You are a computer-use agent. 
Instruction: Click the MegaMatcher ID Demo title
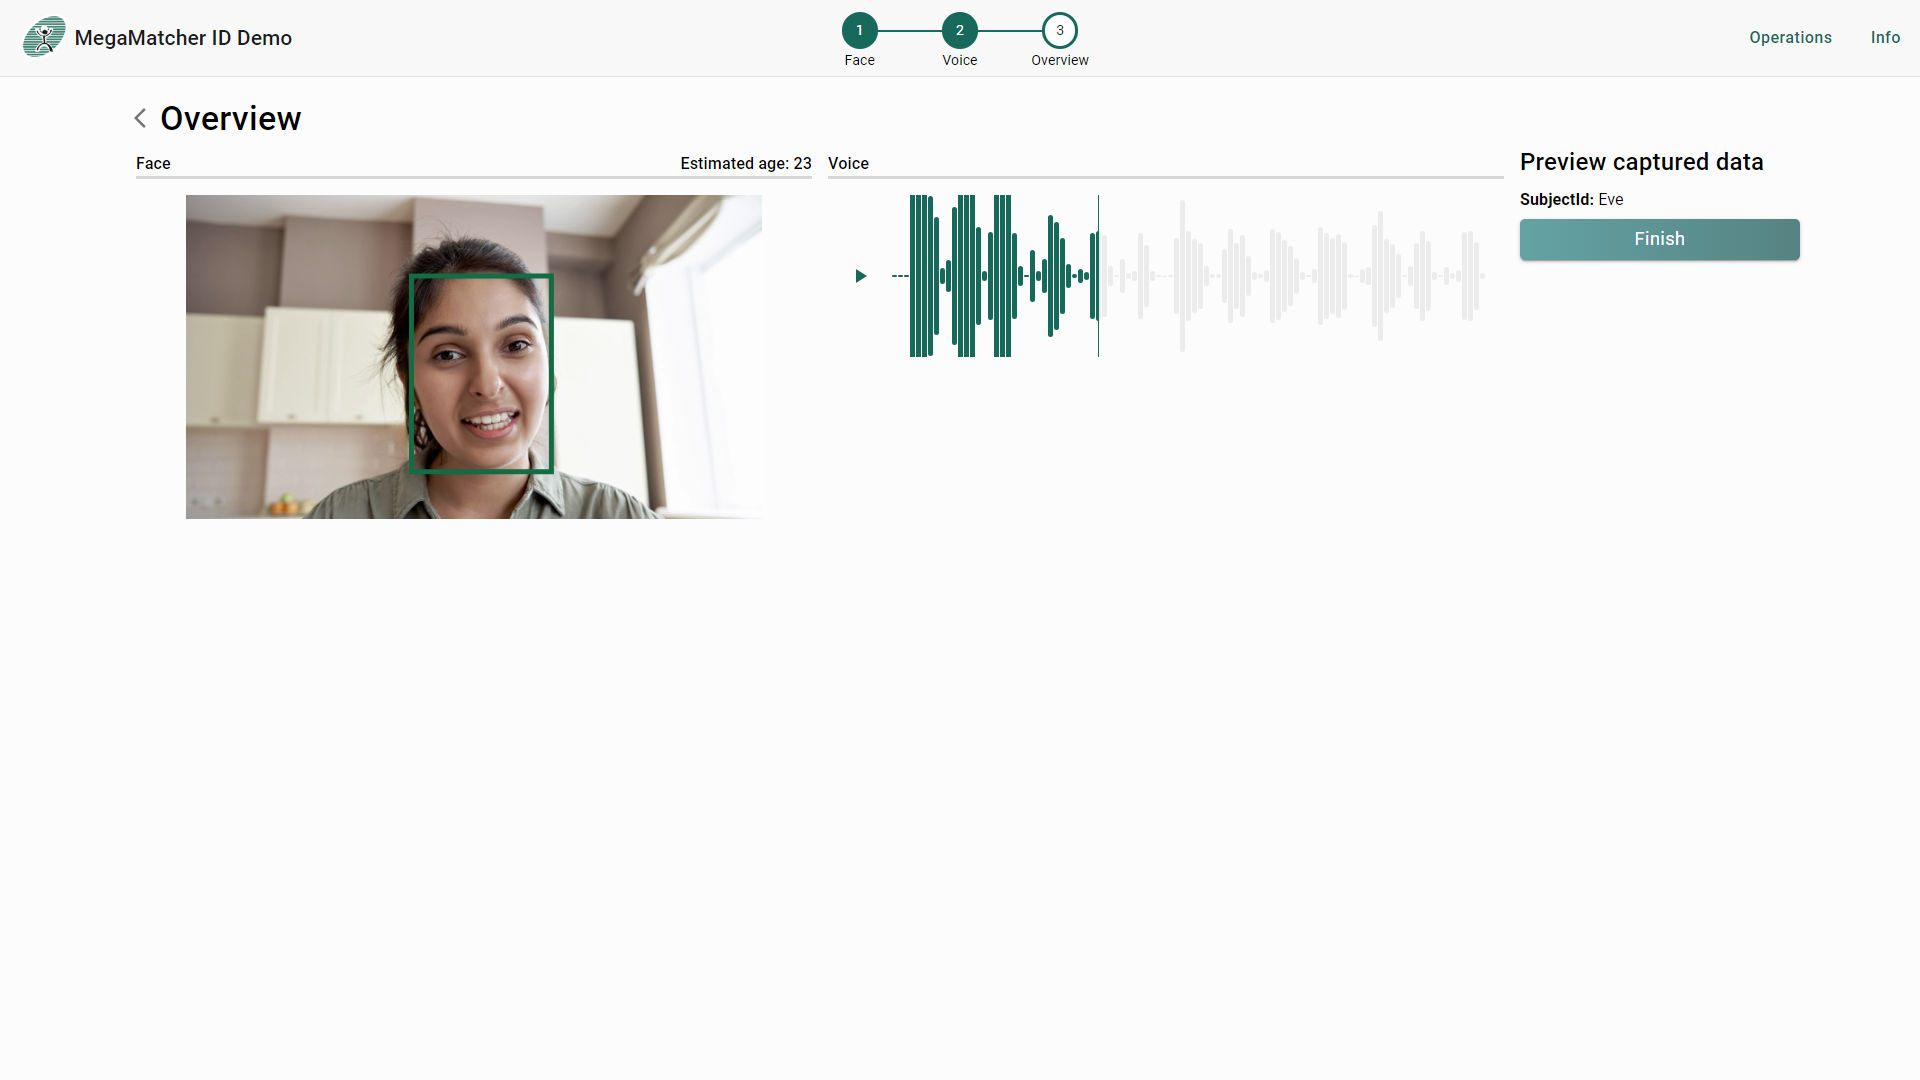(183, 38)
